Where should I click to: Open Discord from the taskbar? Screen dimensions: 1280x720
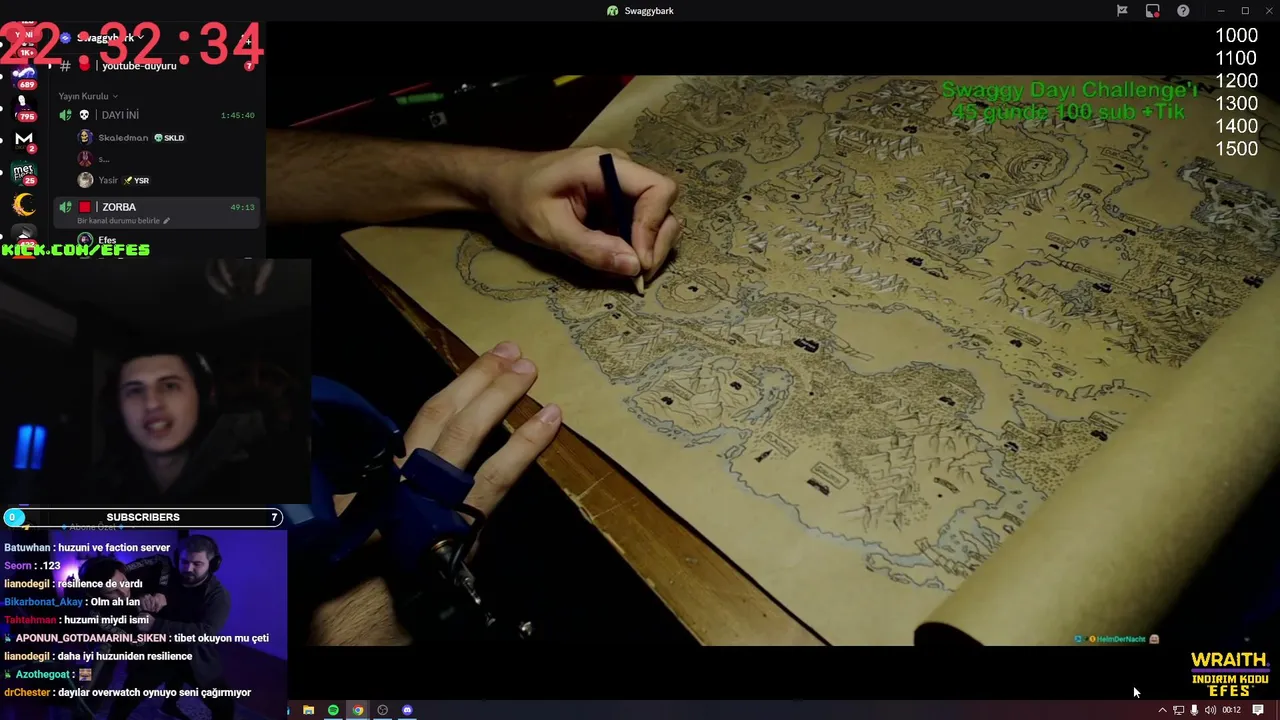coord(407,710)
